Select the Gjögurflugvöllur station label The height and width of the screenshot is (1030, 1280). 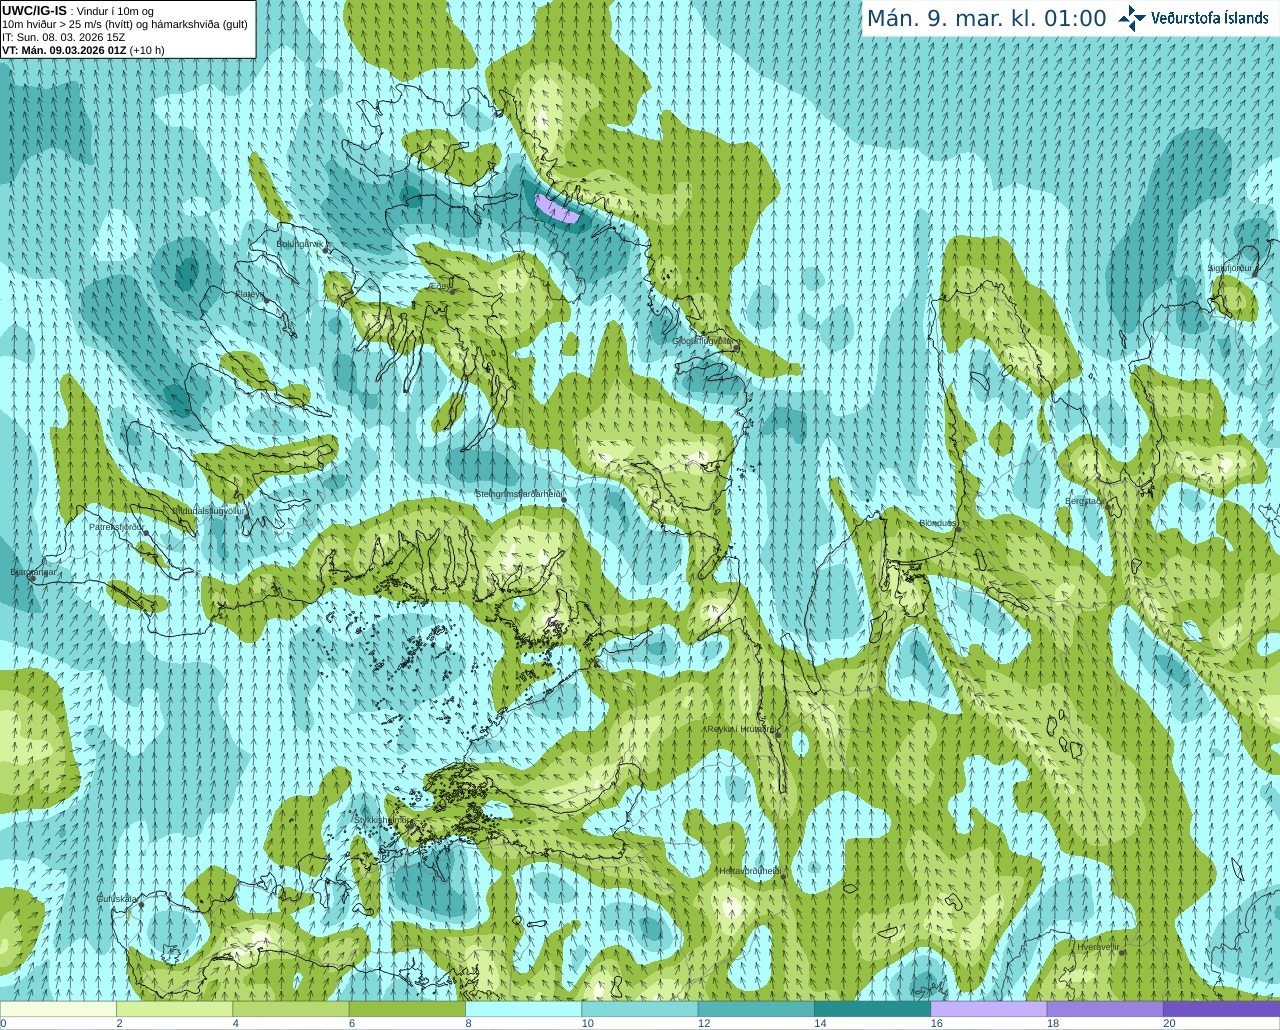click(703, 341)
